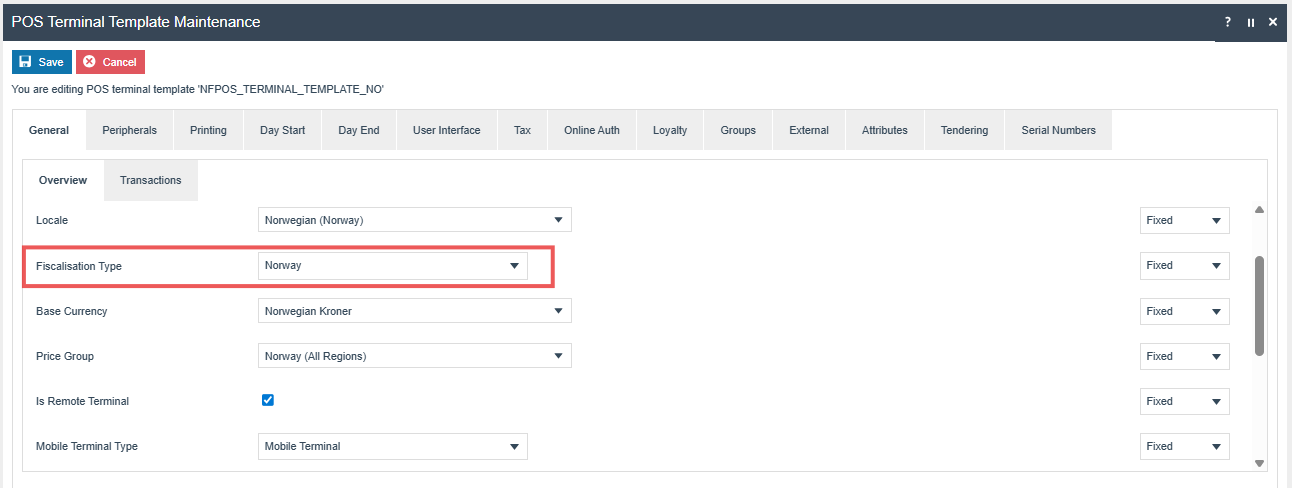
Task: Click the Fiscalisation Type label
Action: click(x=79, y=266)
